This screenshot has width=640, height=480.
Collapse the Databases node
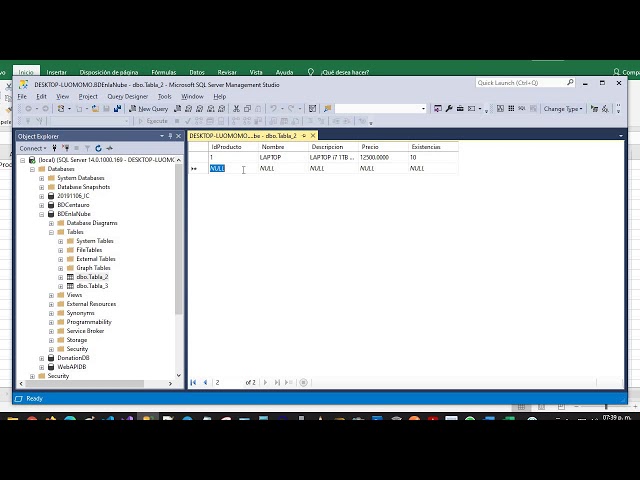point(32,169)
